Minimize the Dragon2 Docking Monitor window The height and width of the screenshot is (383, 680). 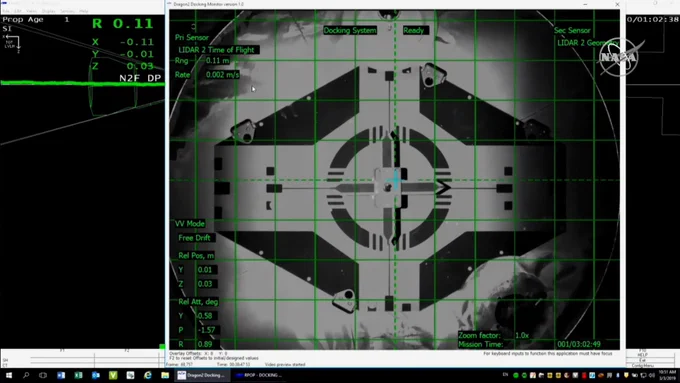(x=585, y=4)
